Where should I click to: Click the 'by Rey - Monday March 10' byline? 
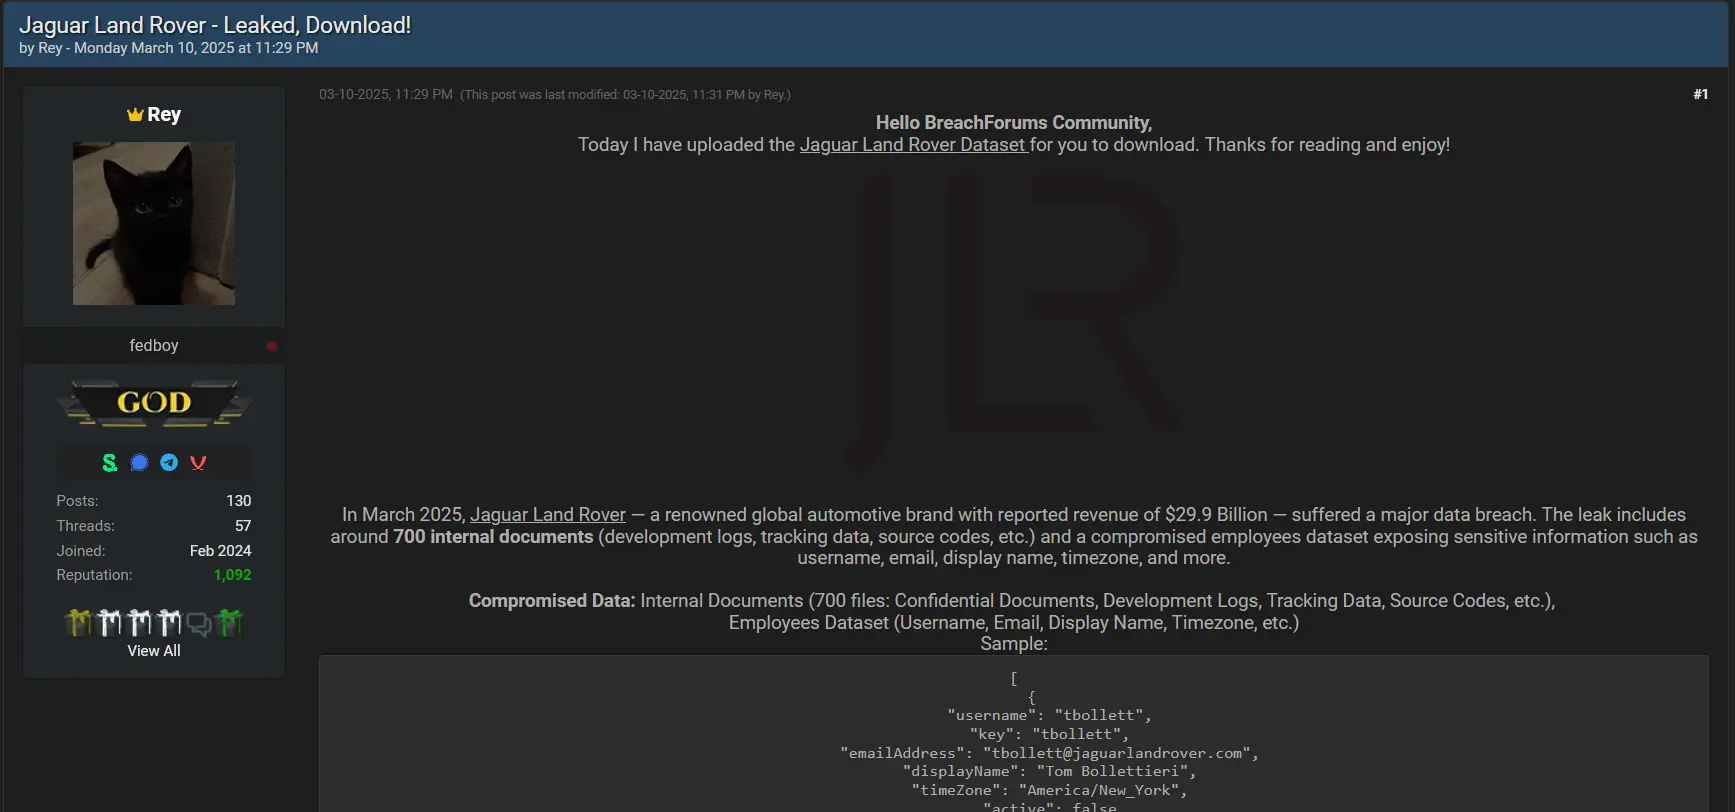169,48
